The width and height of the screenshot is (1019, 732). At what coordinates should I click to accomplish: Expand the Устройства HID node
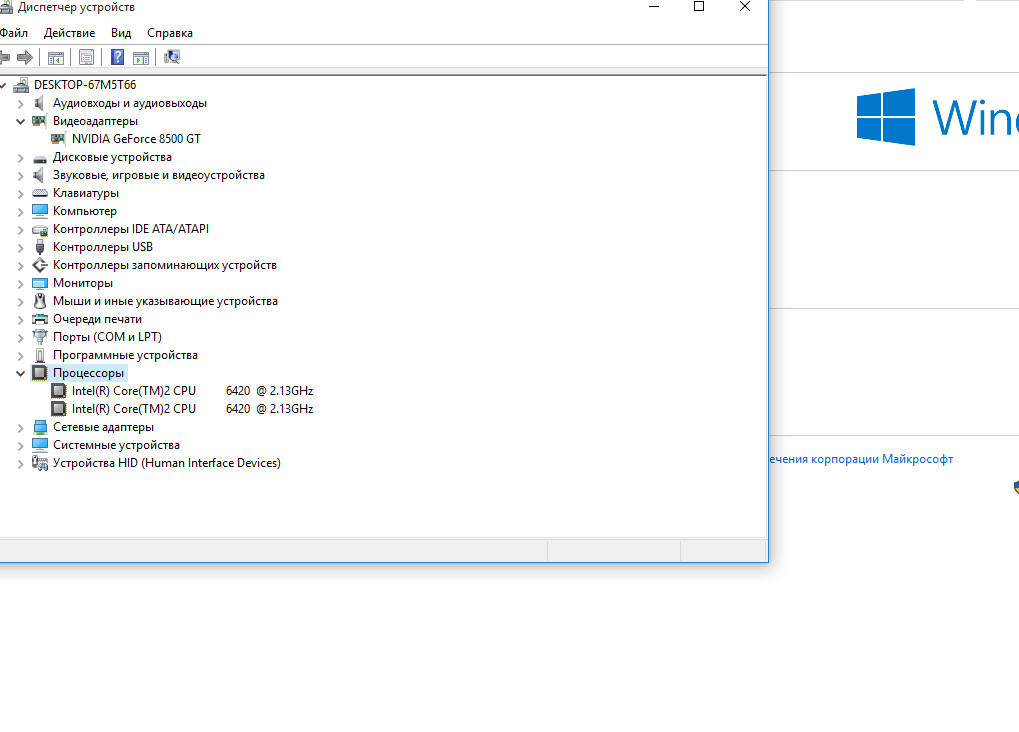pos(20,464)
